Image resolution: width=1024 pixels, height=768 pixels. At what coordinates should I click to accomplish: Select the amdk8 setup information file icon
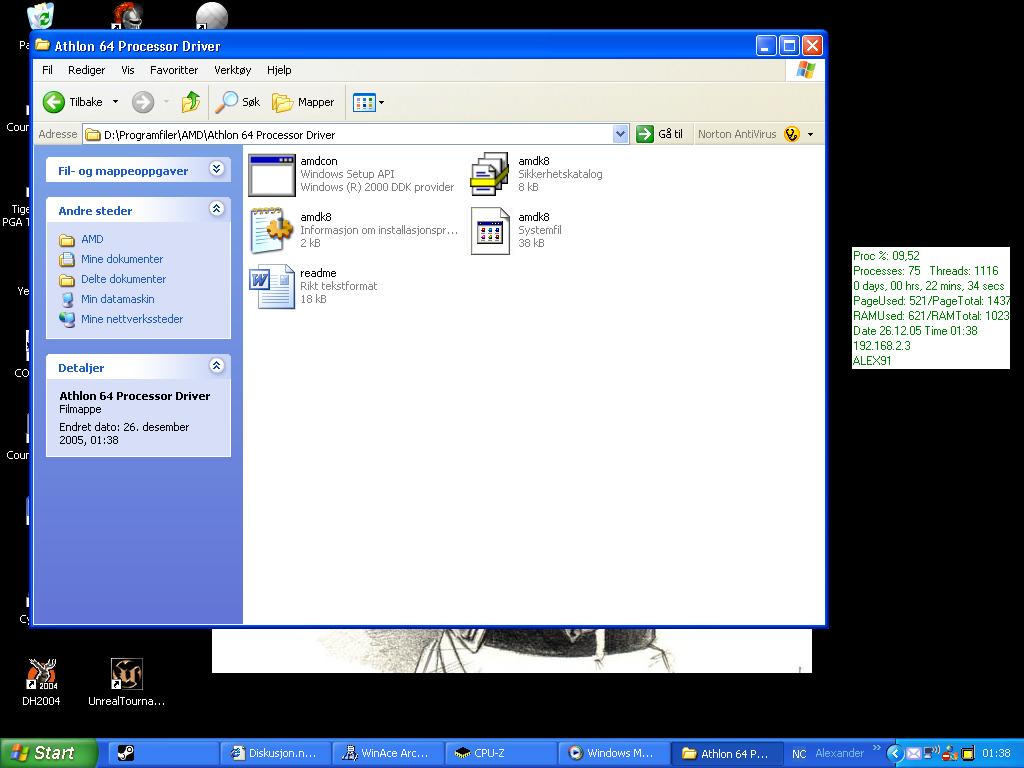[272, 230]
